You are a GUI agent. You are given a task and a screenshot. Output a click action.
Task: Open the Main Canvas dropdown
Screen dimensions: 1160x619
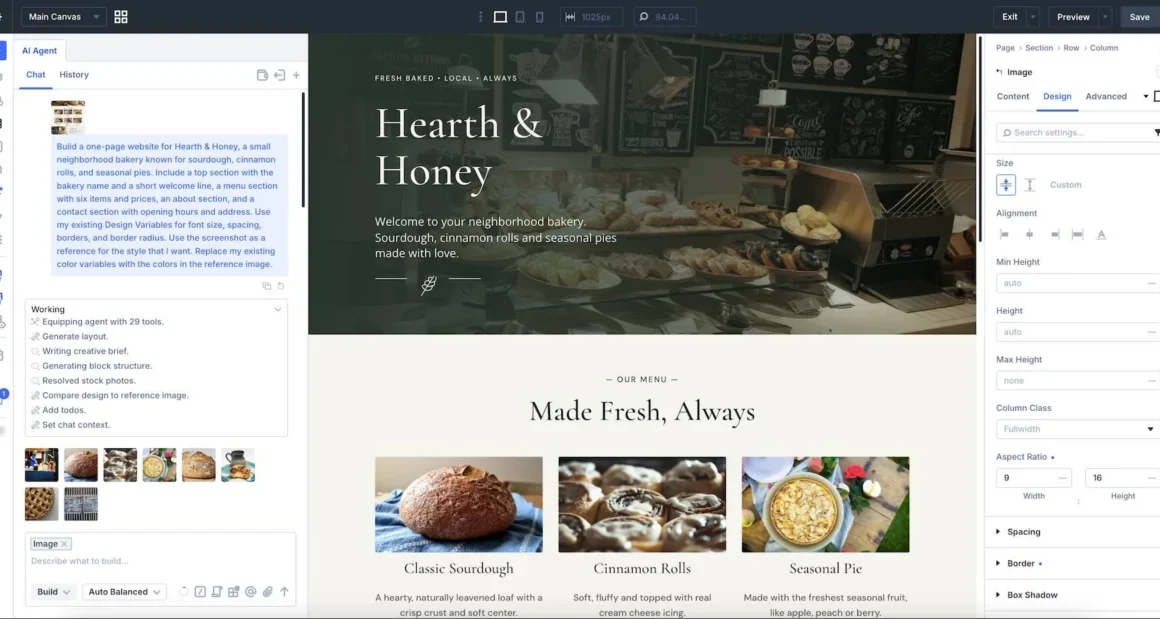point(64,17)
